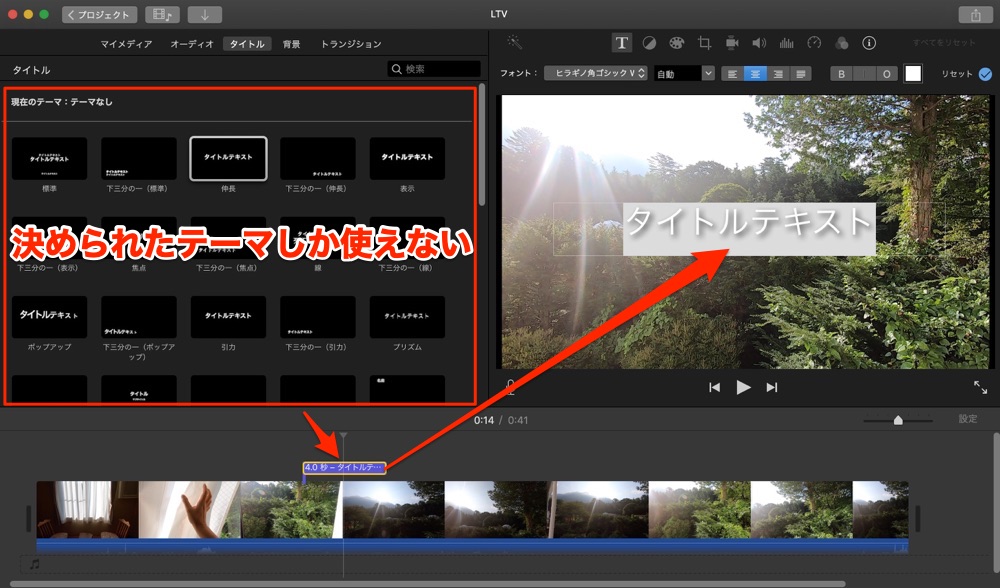The height and width of the screenshot is (588, 1000).
Task: Select the 下三分の一（伸長） title thumbnail
Action: click(318, 158)
